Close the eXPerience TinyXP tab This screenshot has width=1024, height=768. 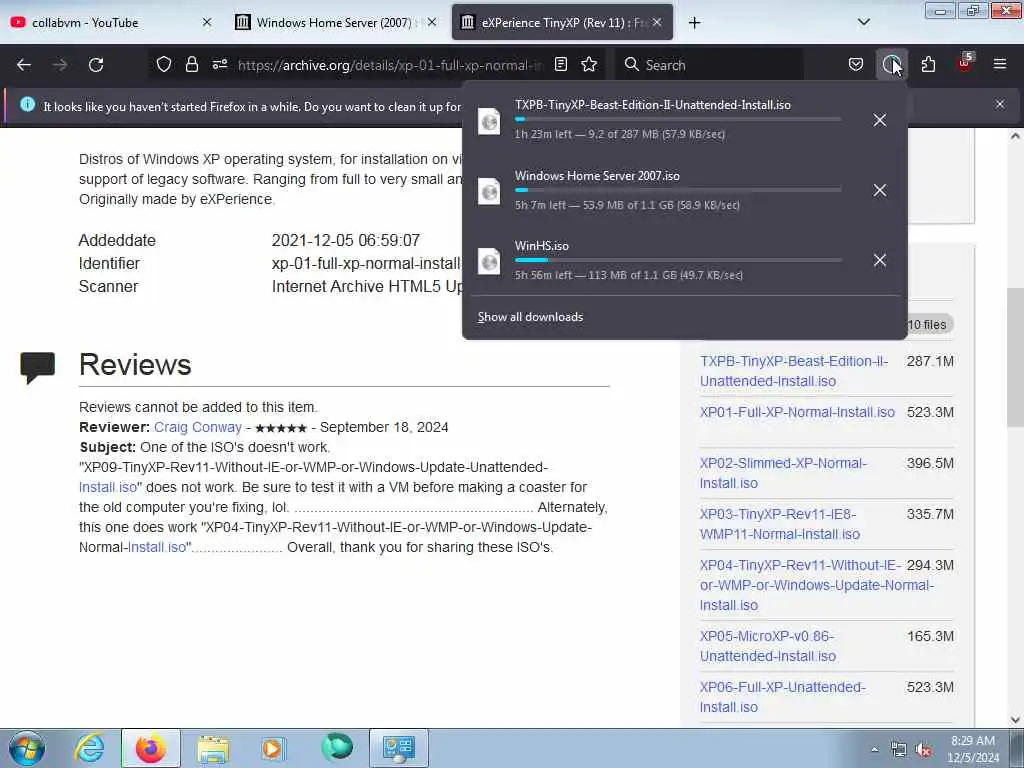tap(657, 22)
